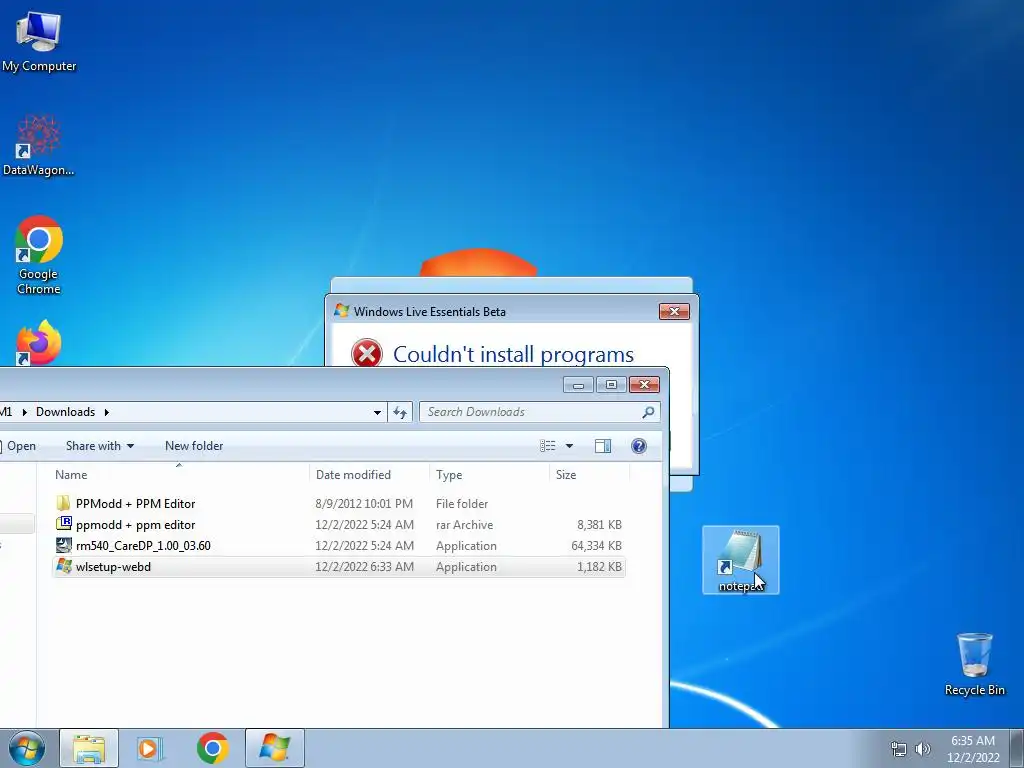1024x768 pixels.
Task: Click date 8/9/2012 10:01 PM
Action: point(364,504)
